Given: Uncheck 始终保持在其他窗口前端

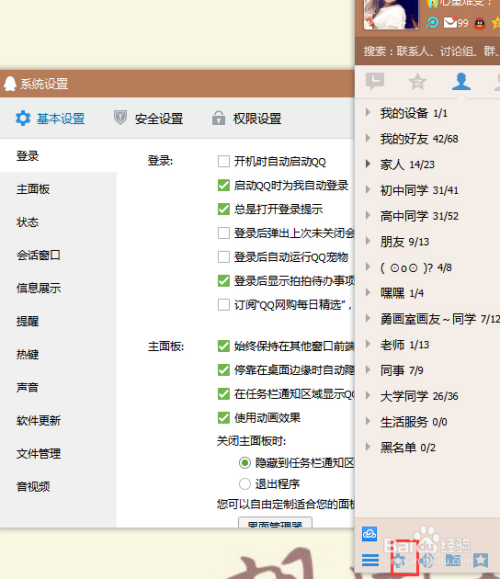Looking at the screenshot, I should [223, 346].
